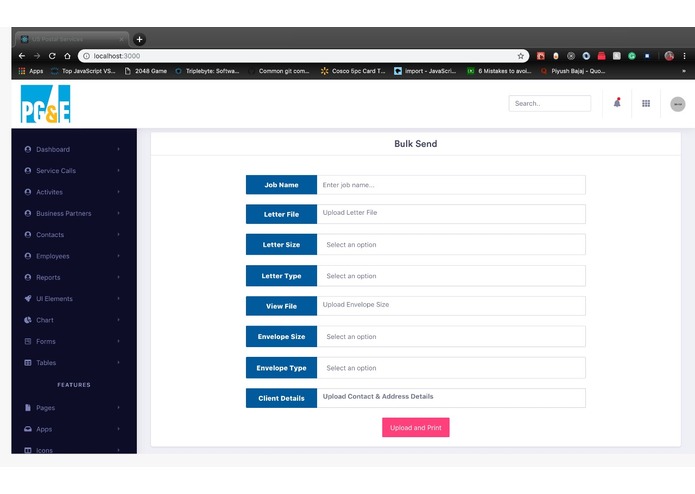
Task: Open the Piyush Bajaj Quora bookmark
Action: [573, 71]
